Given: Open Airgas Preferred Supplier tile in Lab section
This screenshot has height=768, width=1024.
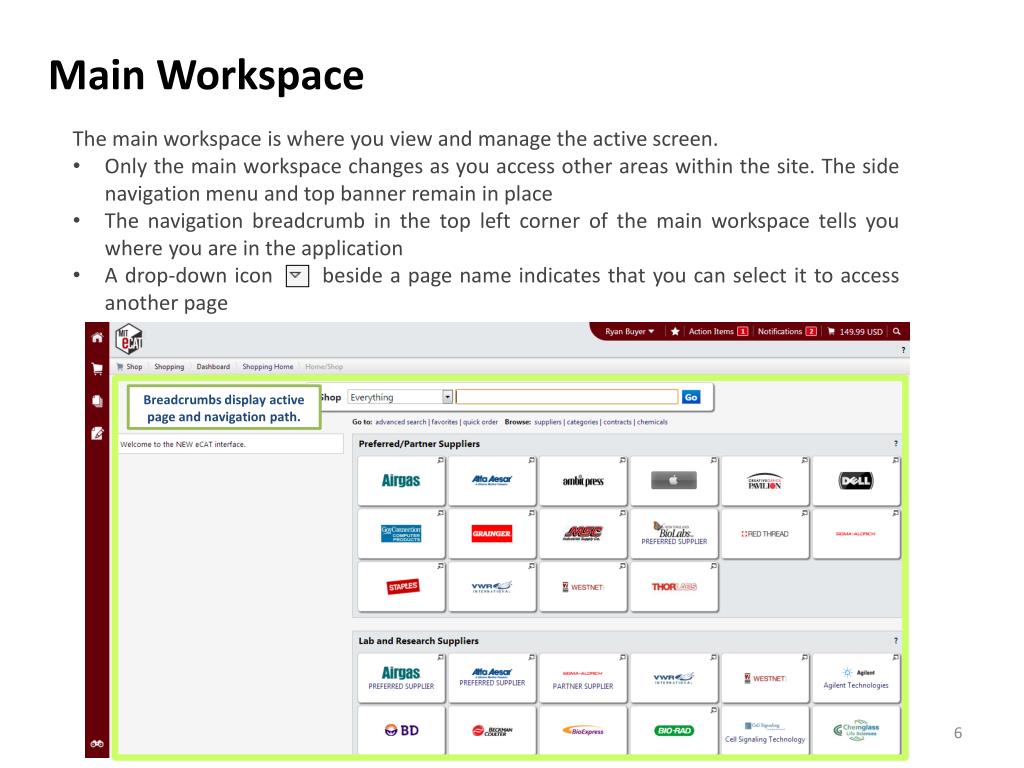Looking at the screenshot, I should point(402,678).
